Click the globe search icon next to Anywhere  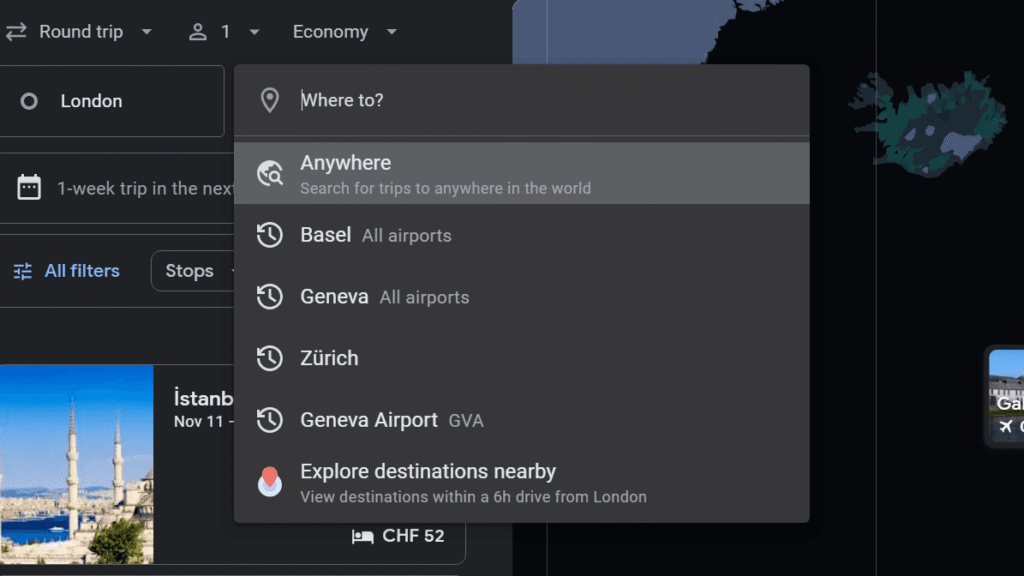tap(270, 173)
